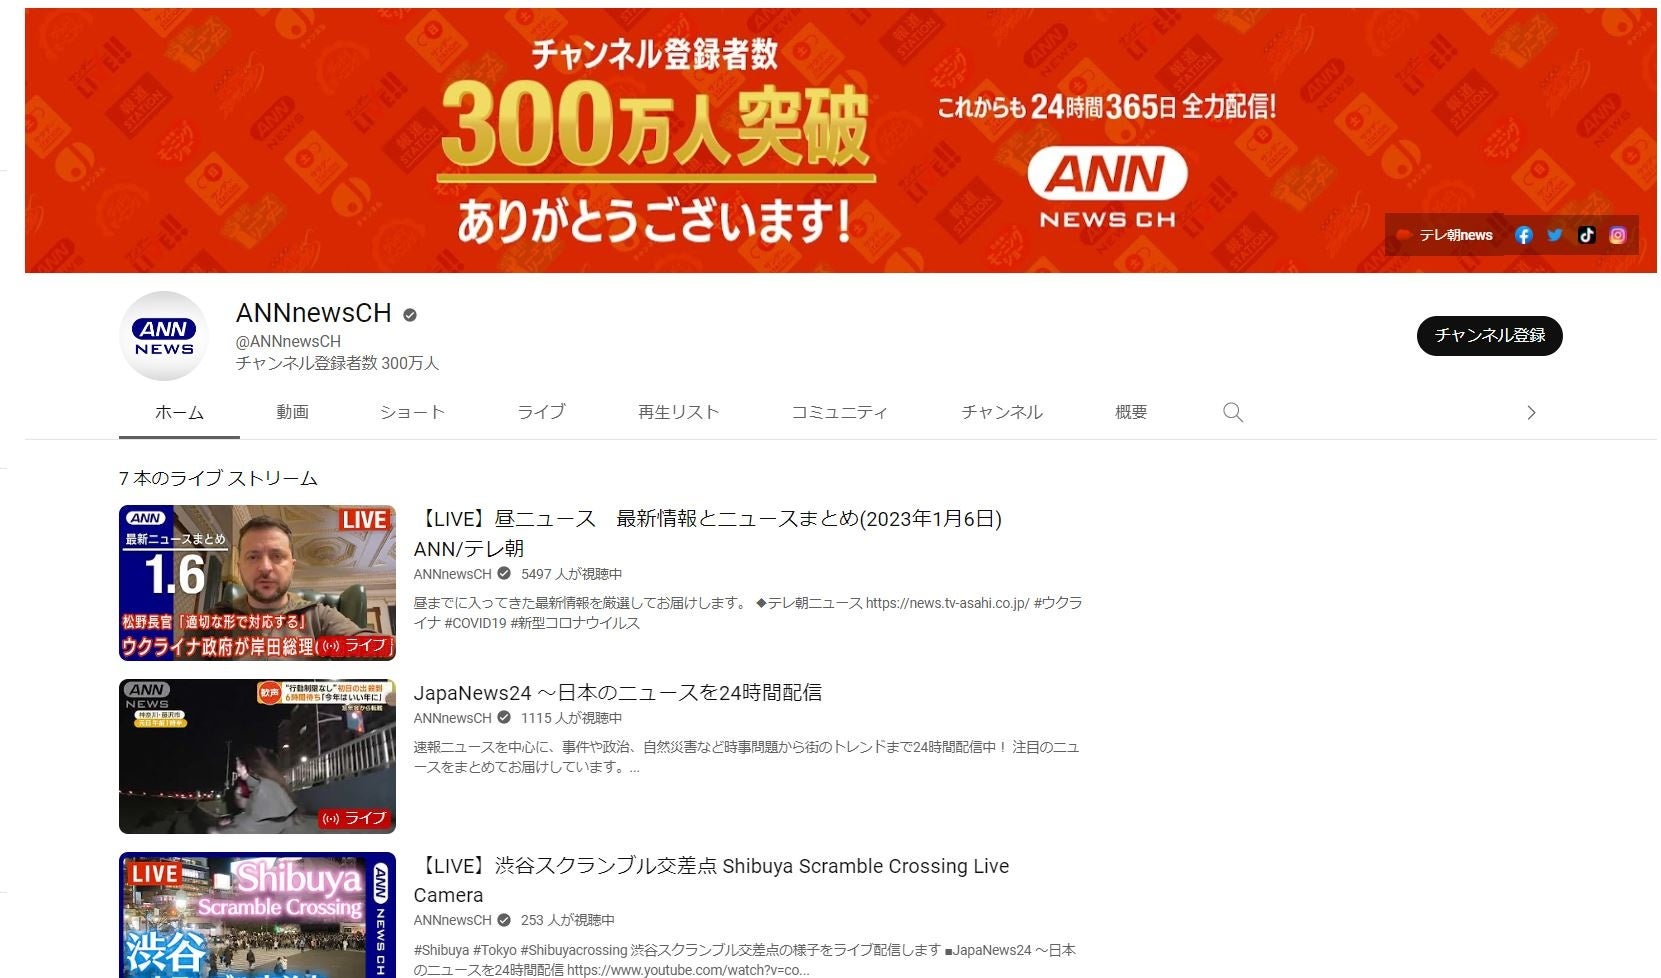This screenshot has width=1661, height=978.
Task: Switch to the 動画 tab
Action: click(293, 411)
